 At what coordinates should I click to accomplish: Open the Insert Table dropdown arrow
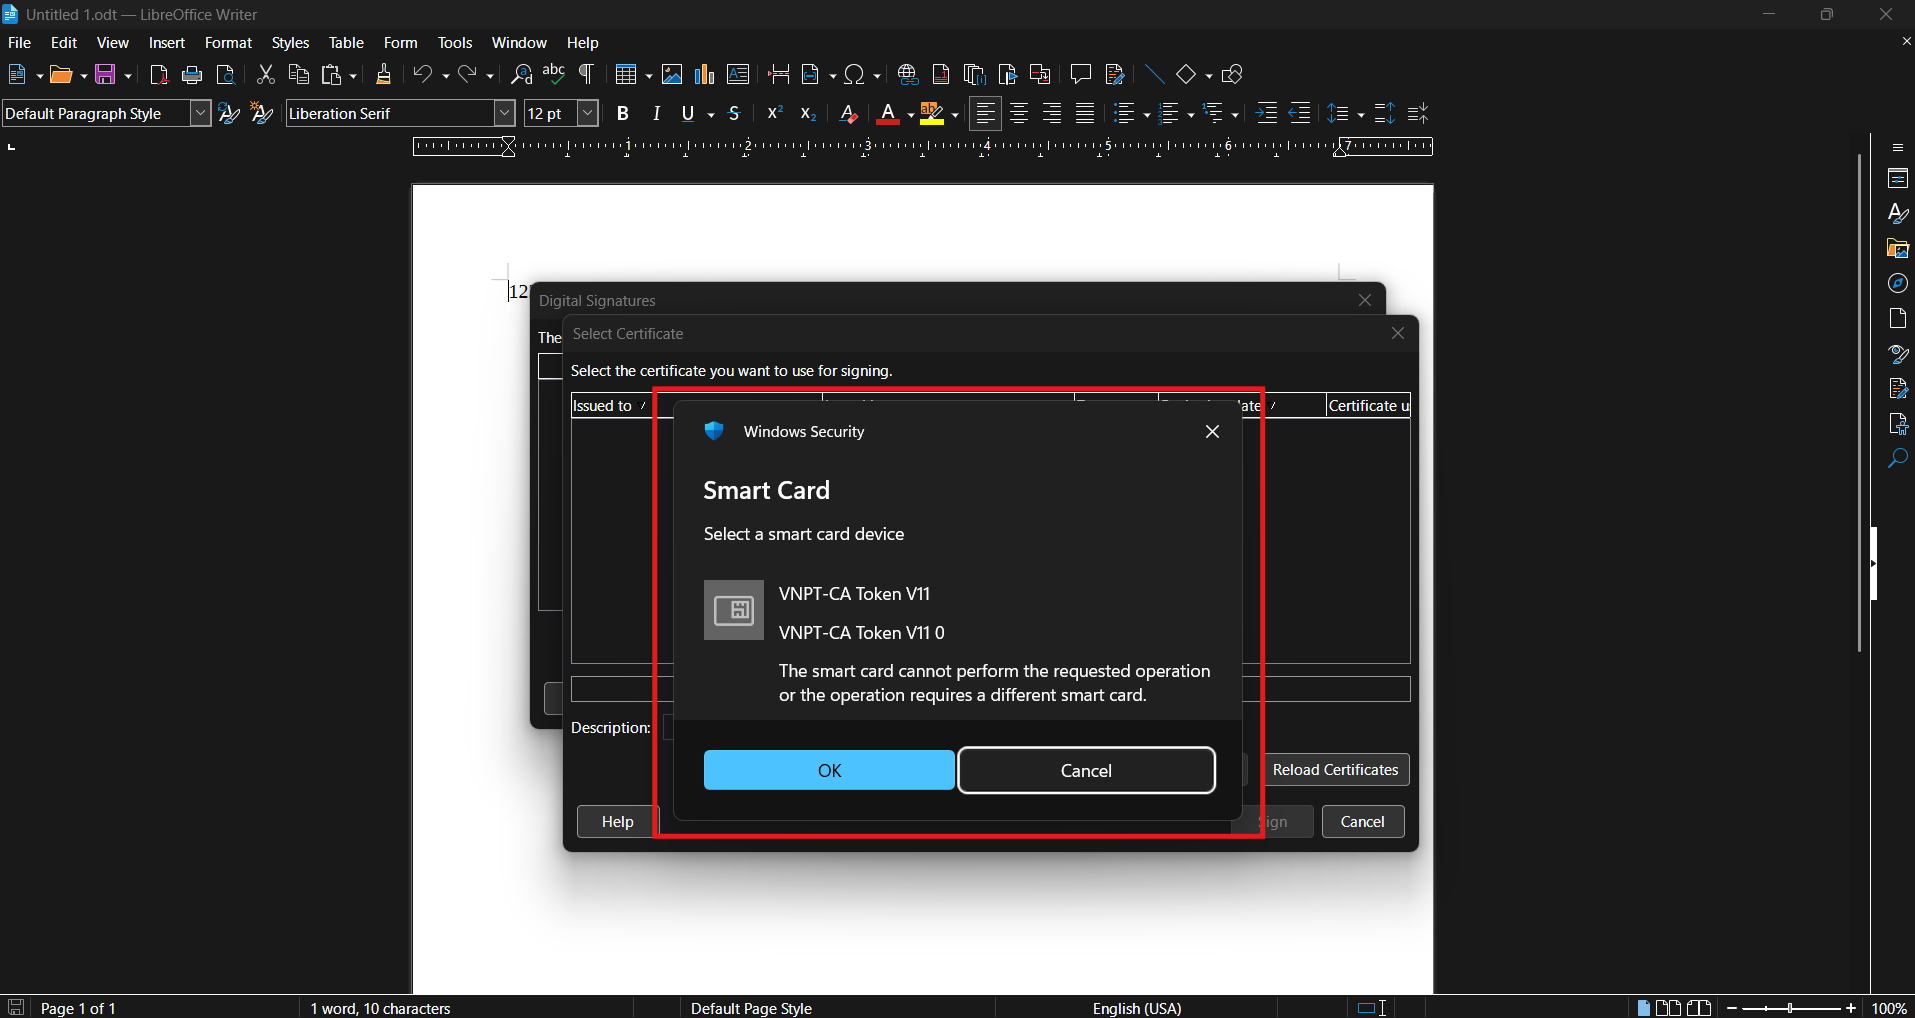tap(649, 76)
